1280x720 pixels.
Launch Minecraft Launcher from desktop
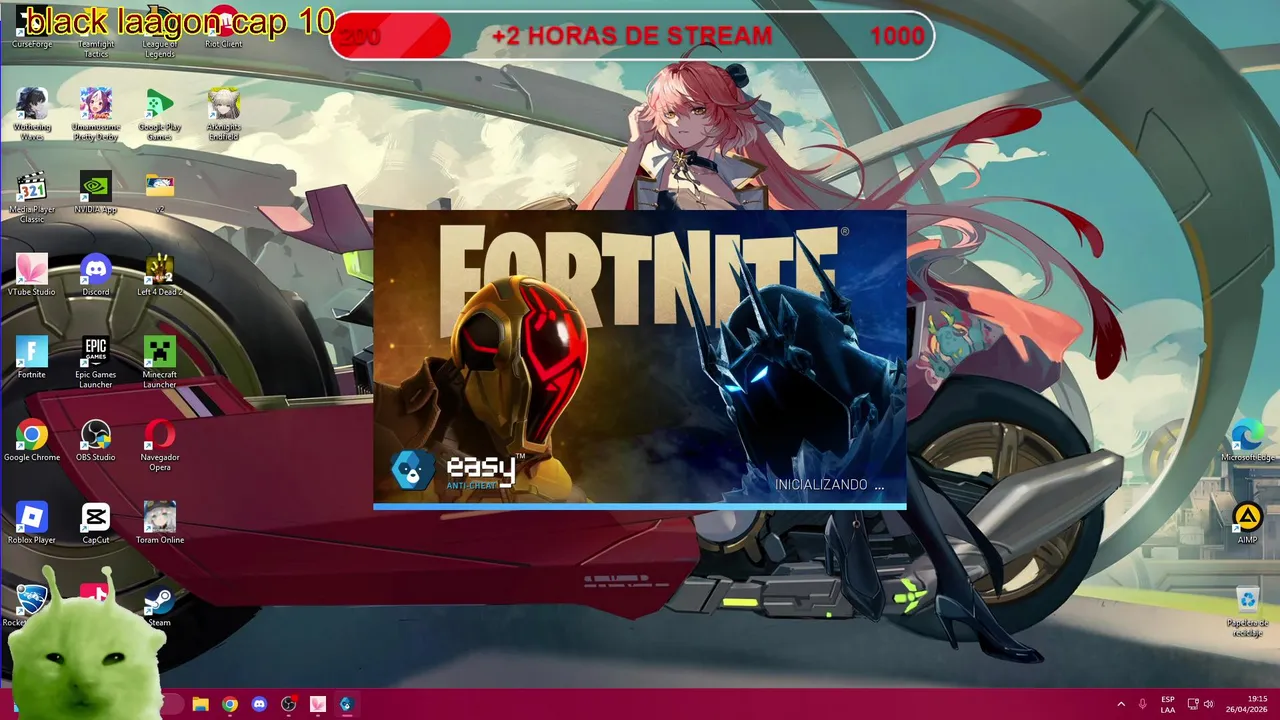tap(159, 362)
